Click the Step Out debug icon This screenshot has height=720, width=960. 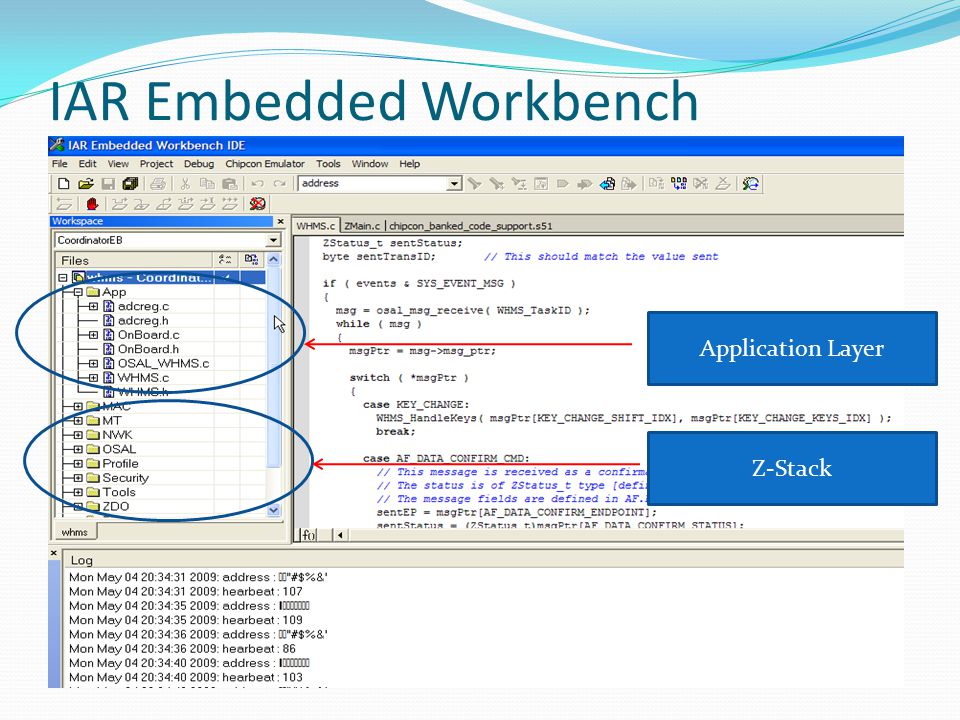coord(163,204)
